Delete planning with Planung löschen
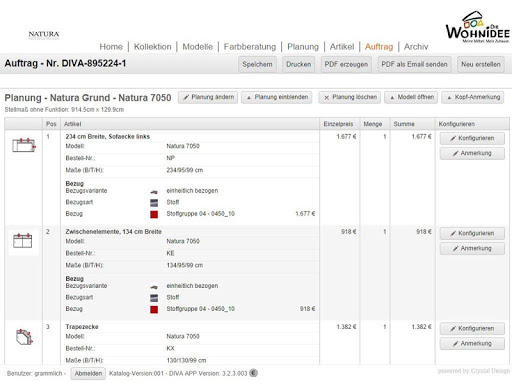This screenshot has height=384, width=512. [x=350, y=97]
